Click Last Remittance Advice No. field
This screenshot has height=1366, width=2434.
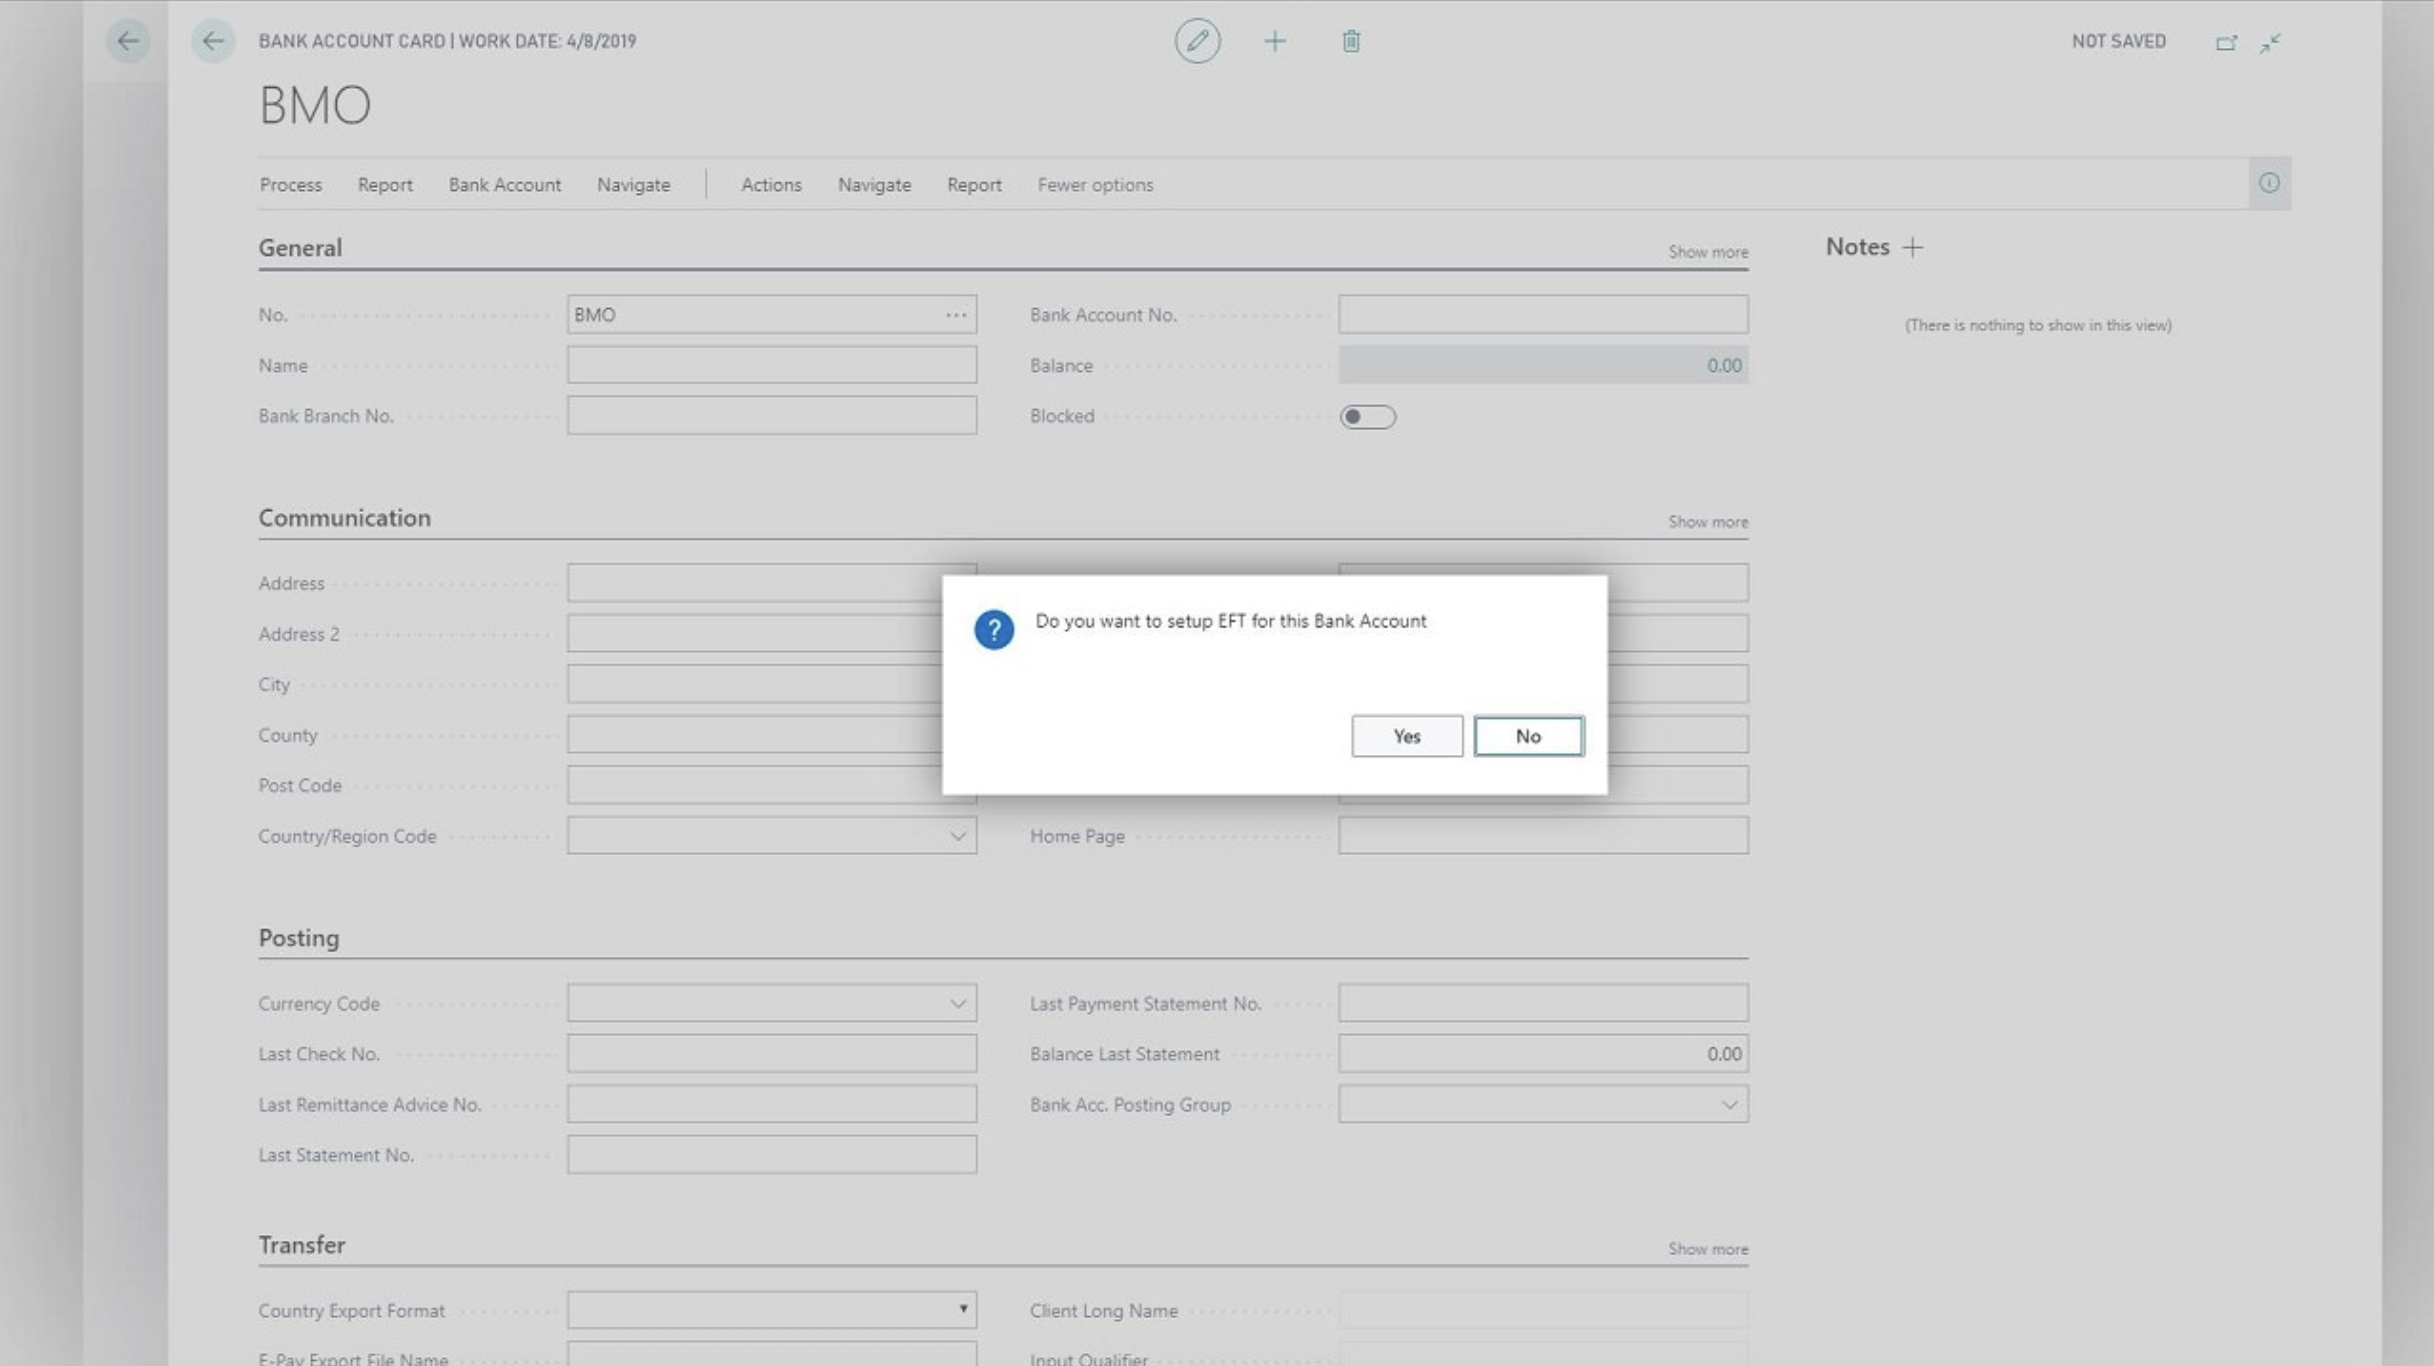click(x=772, y=1105)
